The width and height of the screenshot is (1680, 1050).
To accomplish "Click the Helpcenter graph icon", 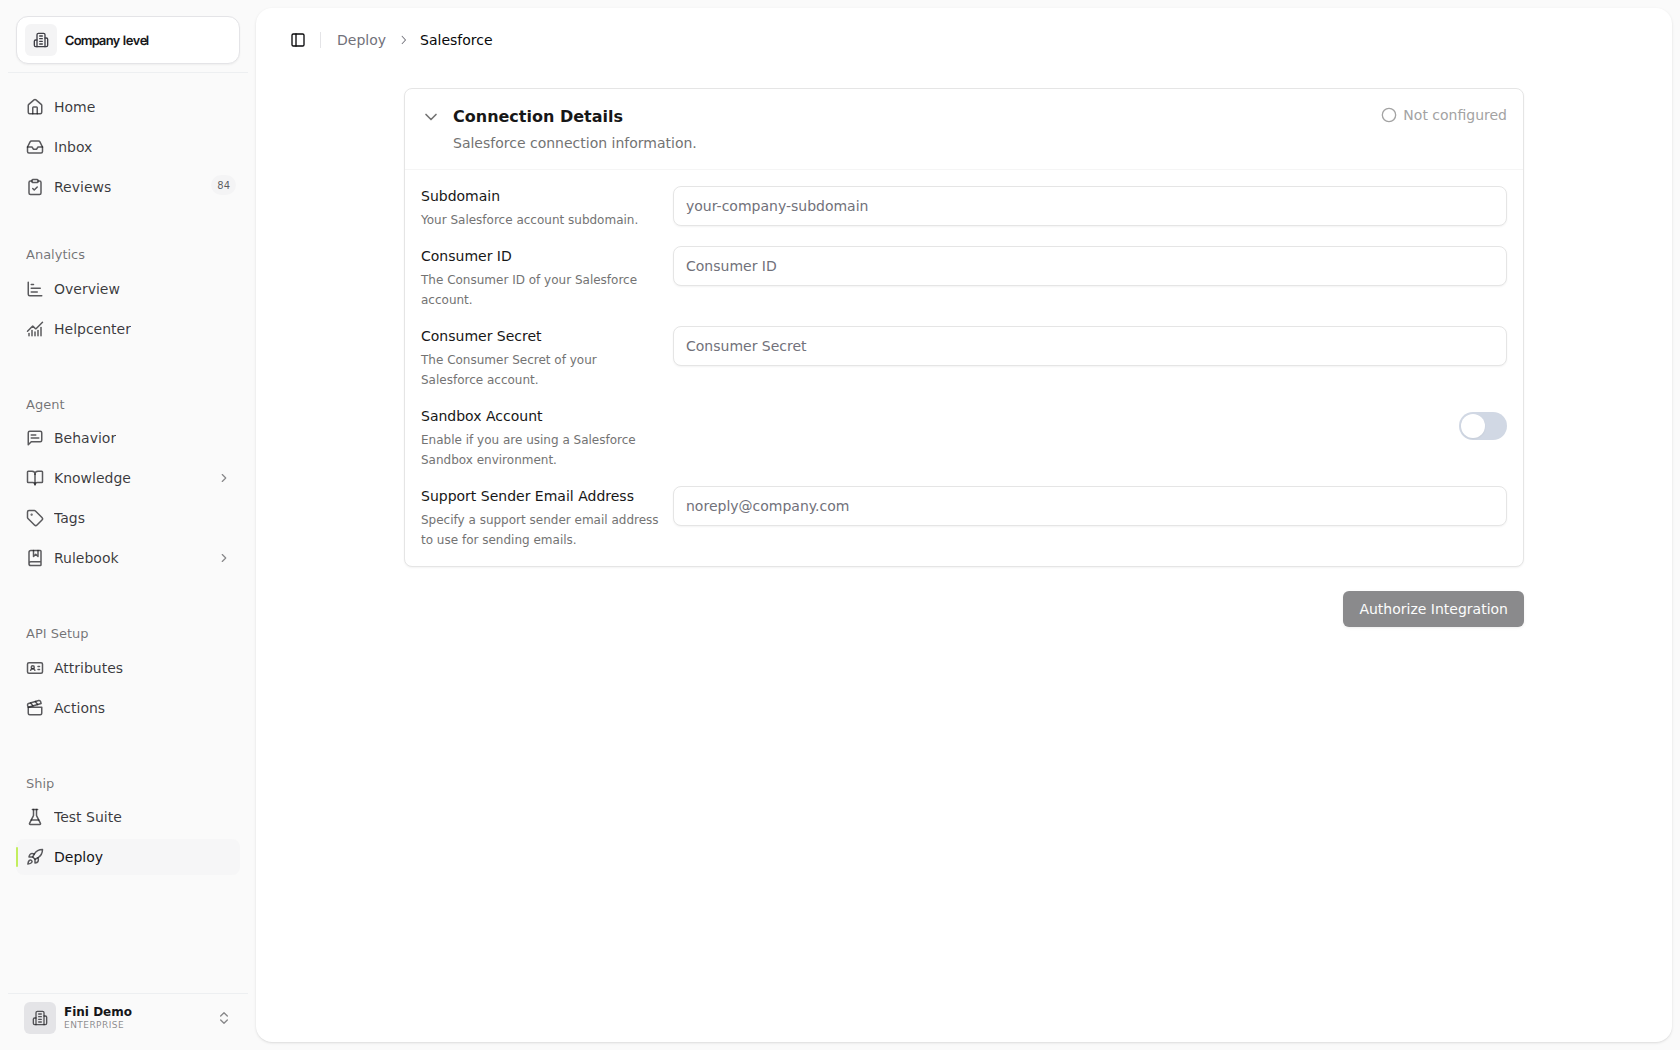I will [x=35, y=329].
